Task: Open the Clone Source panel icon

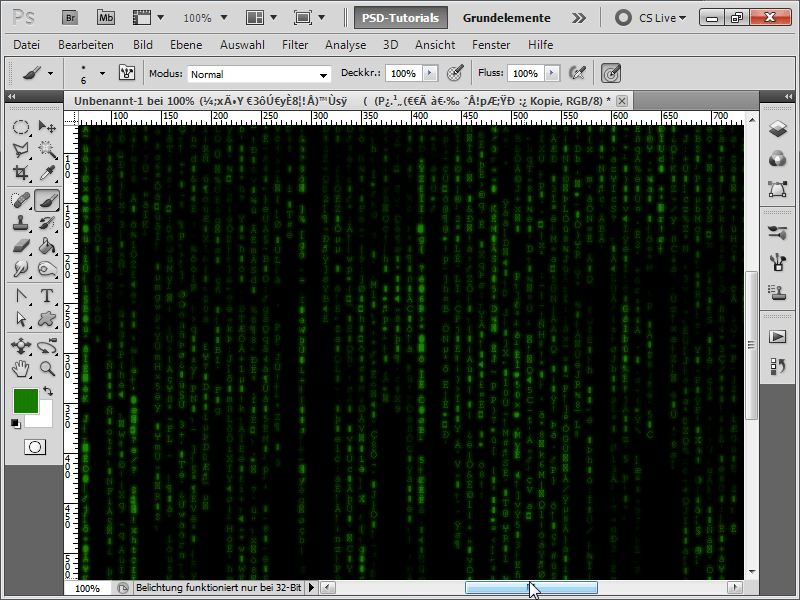Action: [778, 293]
